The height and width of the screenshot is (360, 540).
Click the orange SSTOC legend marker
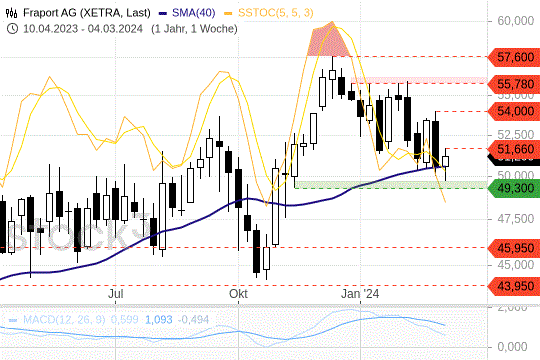click(x=228, y=14)
